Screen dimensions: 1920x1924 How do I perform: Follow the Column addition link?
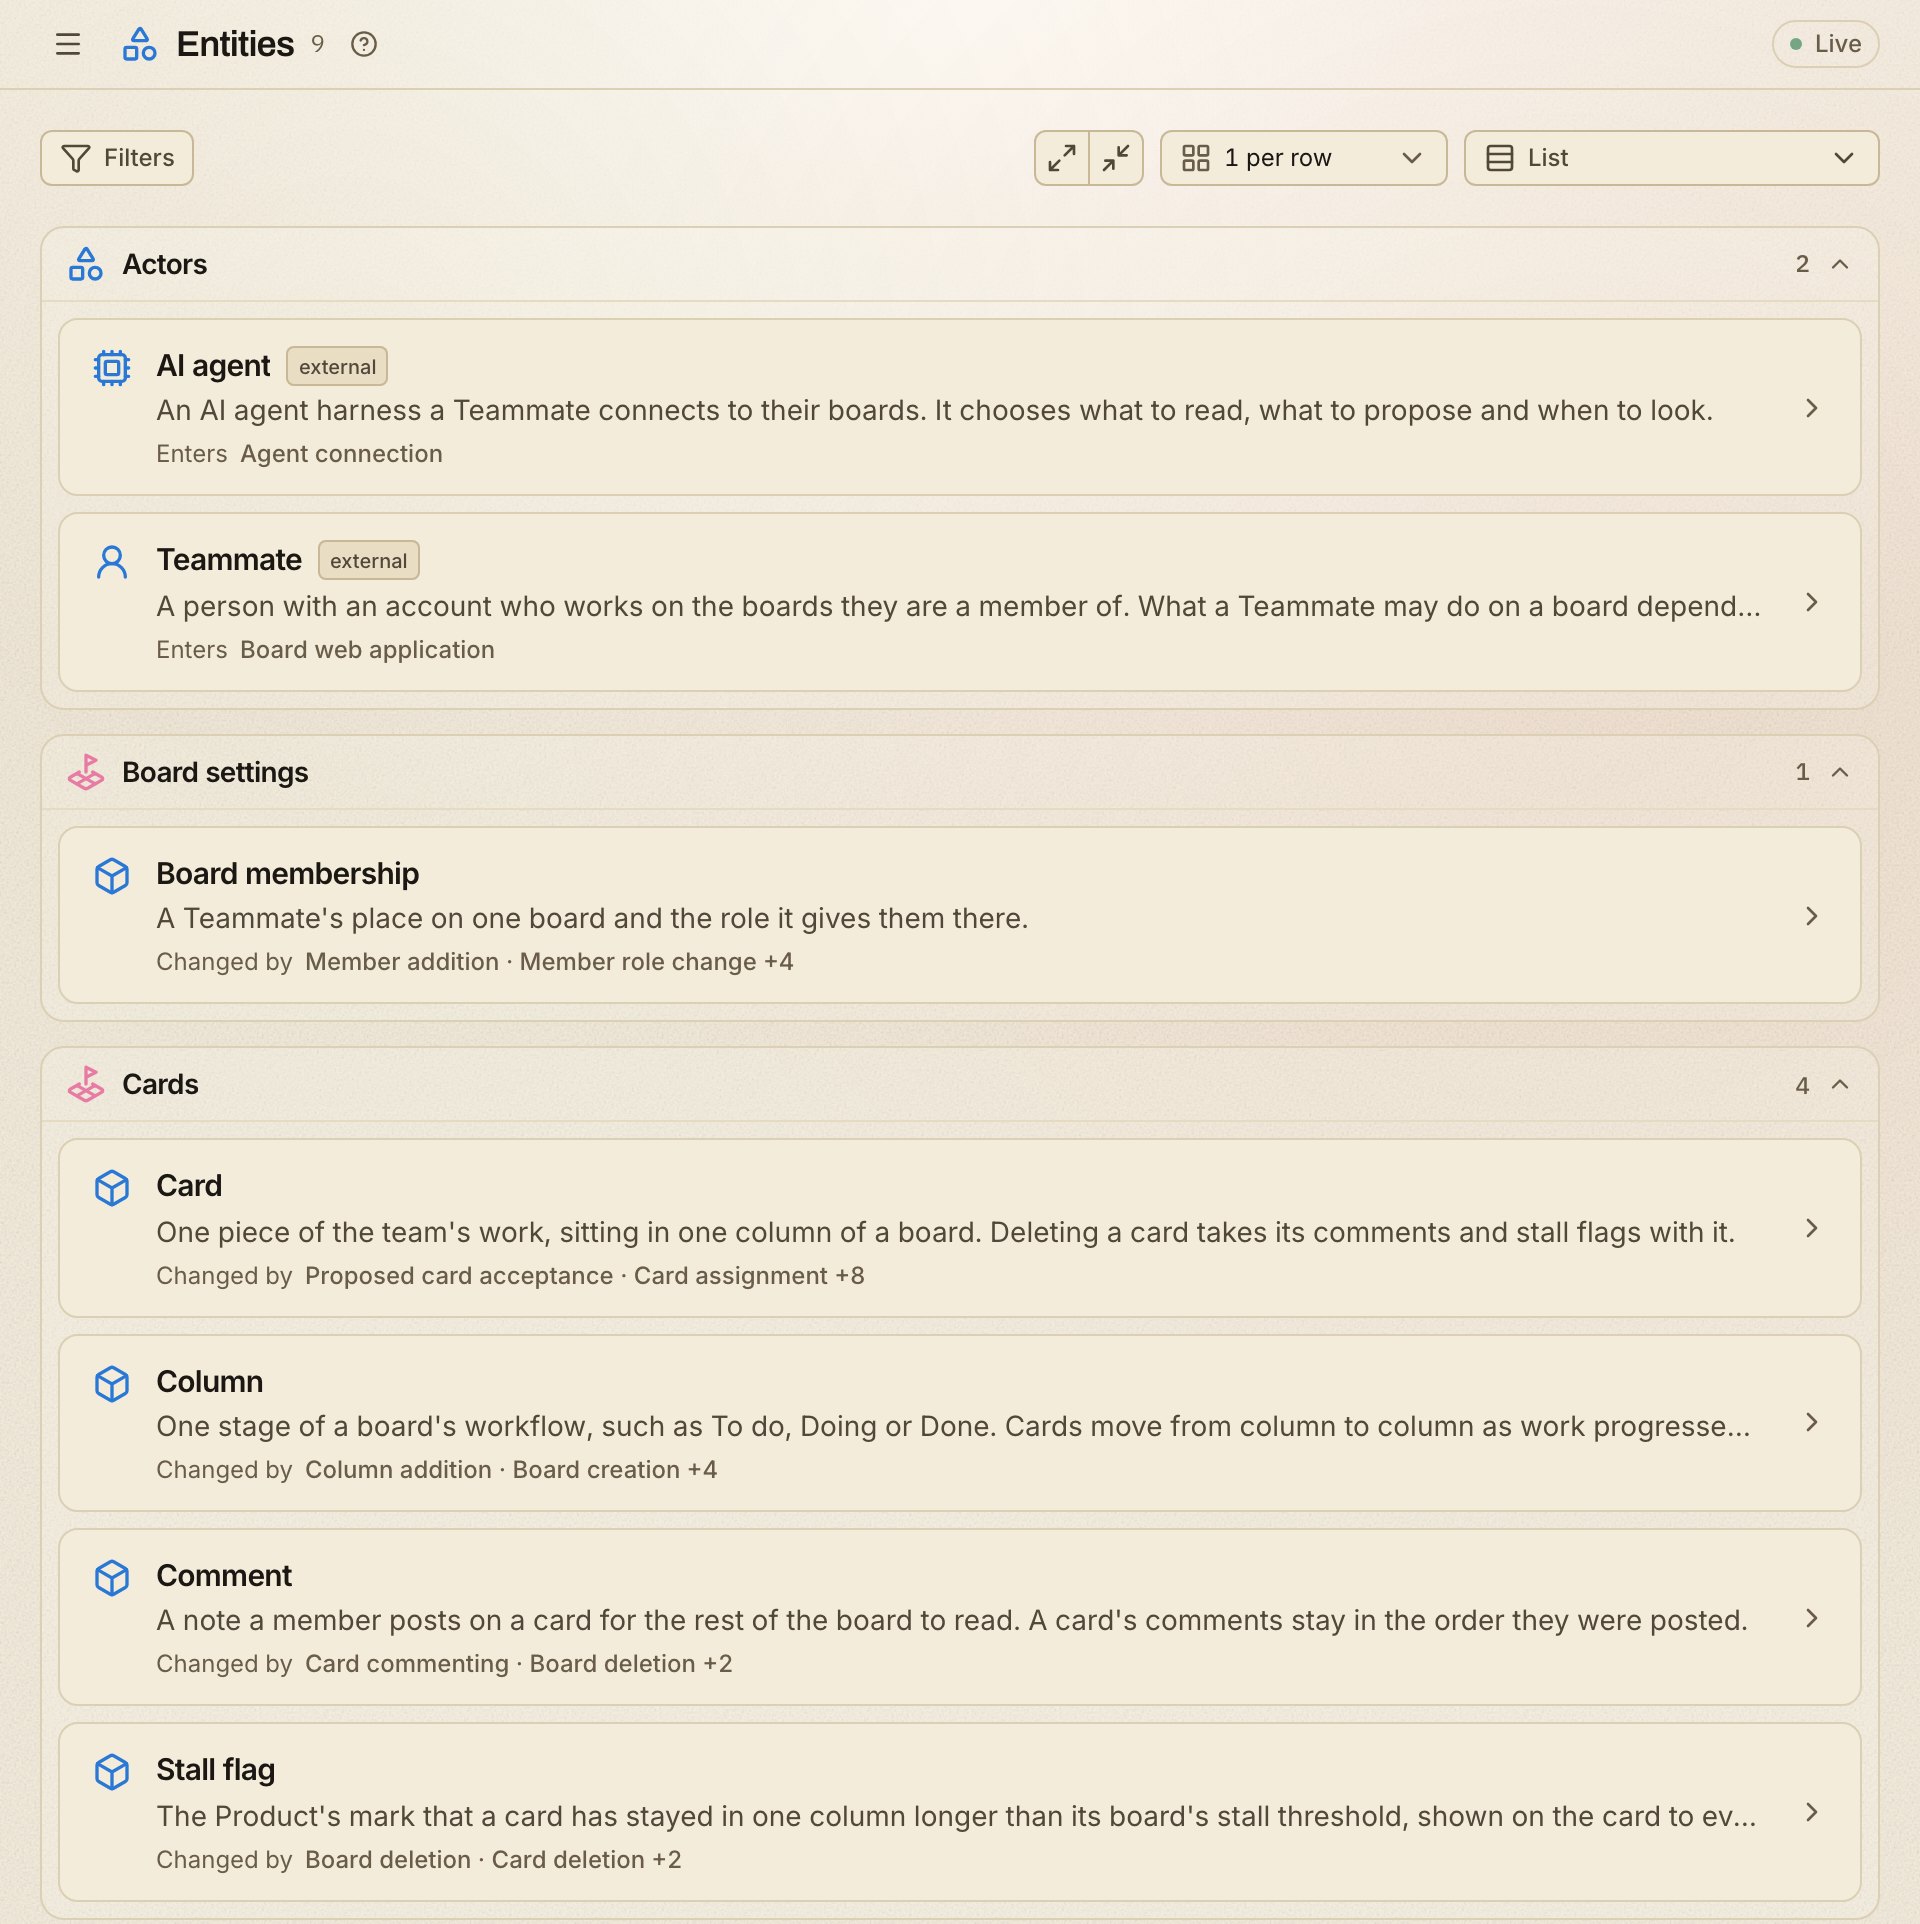(x=398, y=1470)
